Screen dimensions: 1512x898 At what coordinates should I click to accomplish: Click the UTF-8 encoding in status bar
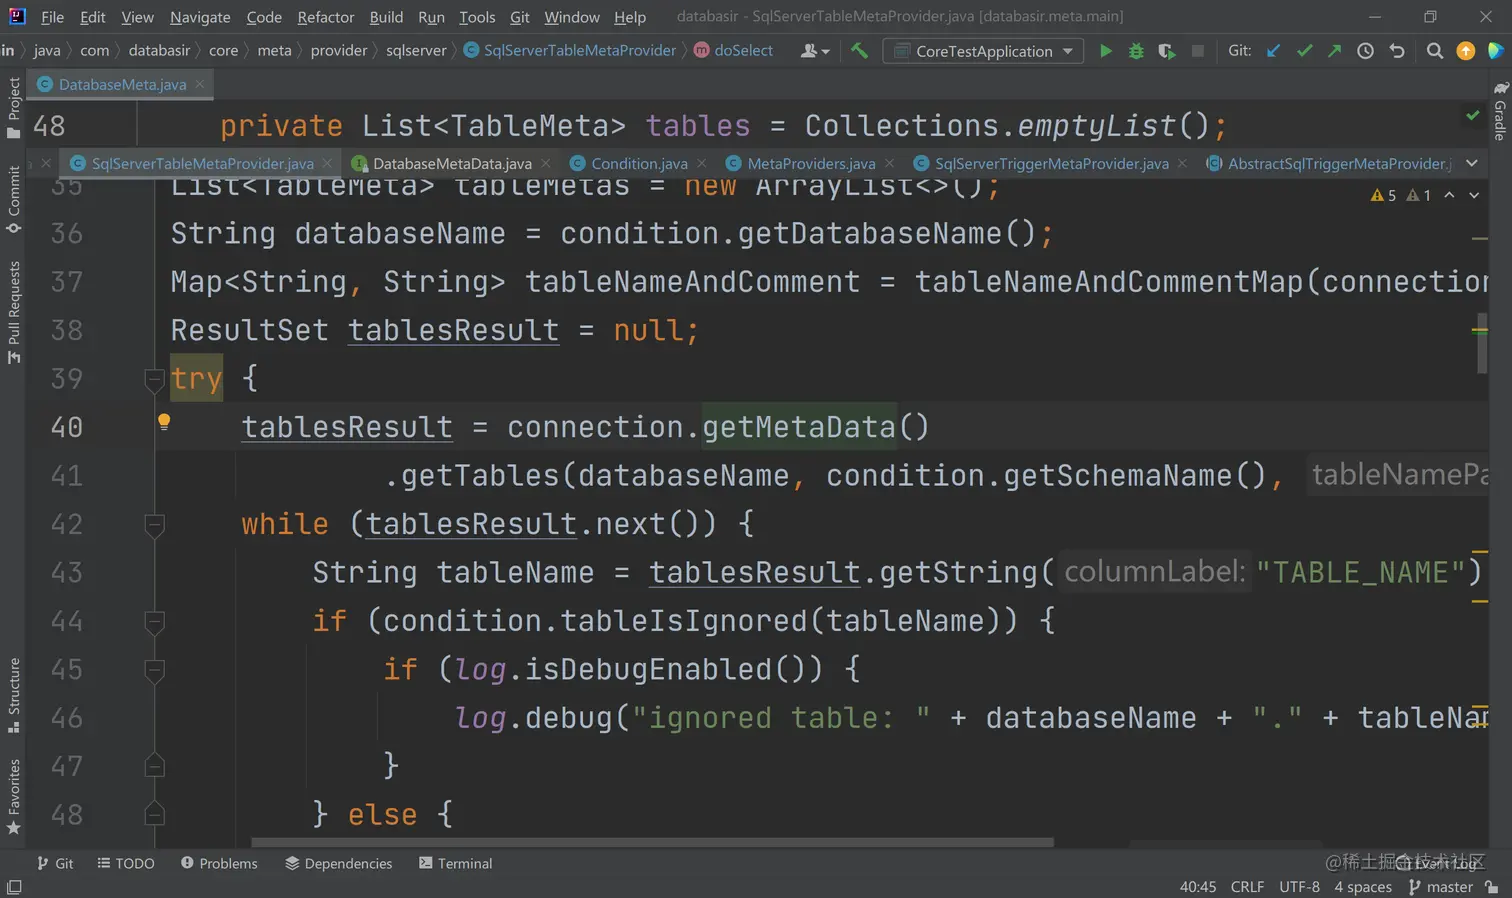(1299, 887)
